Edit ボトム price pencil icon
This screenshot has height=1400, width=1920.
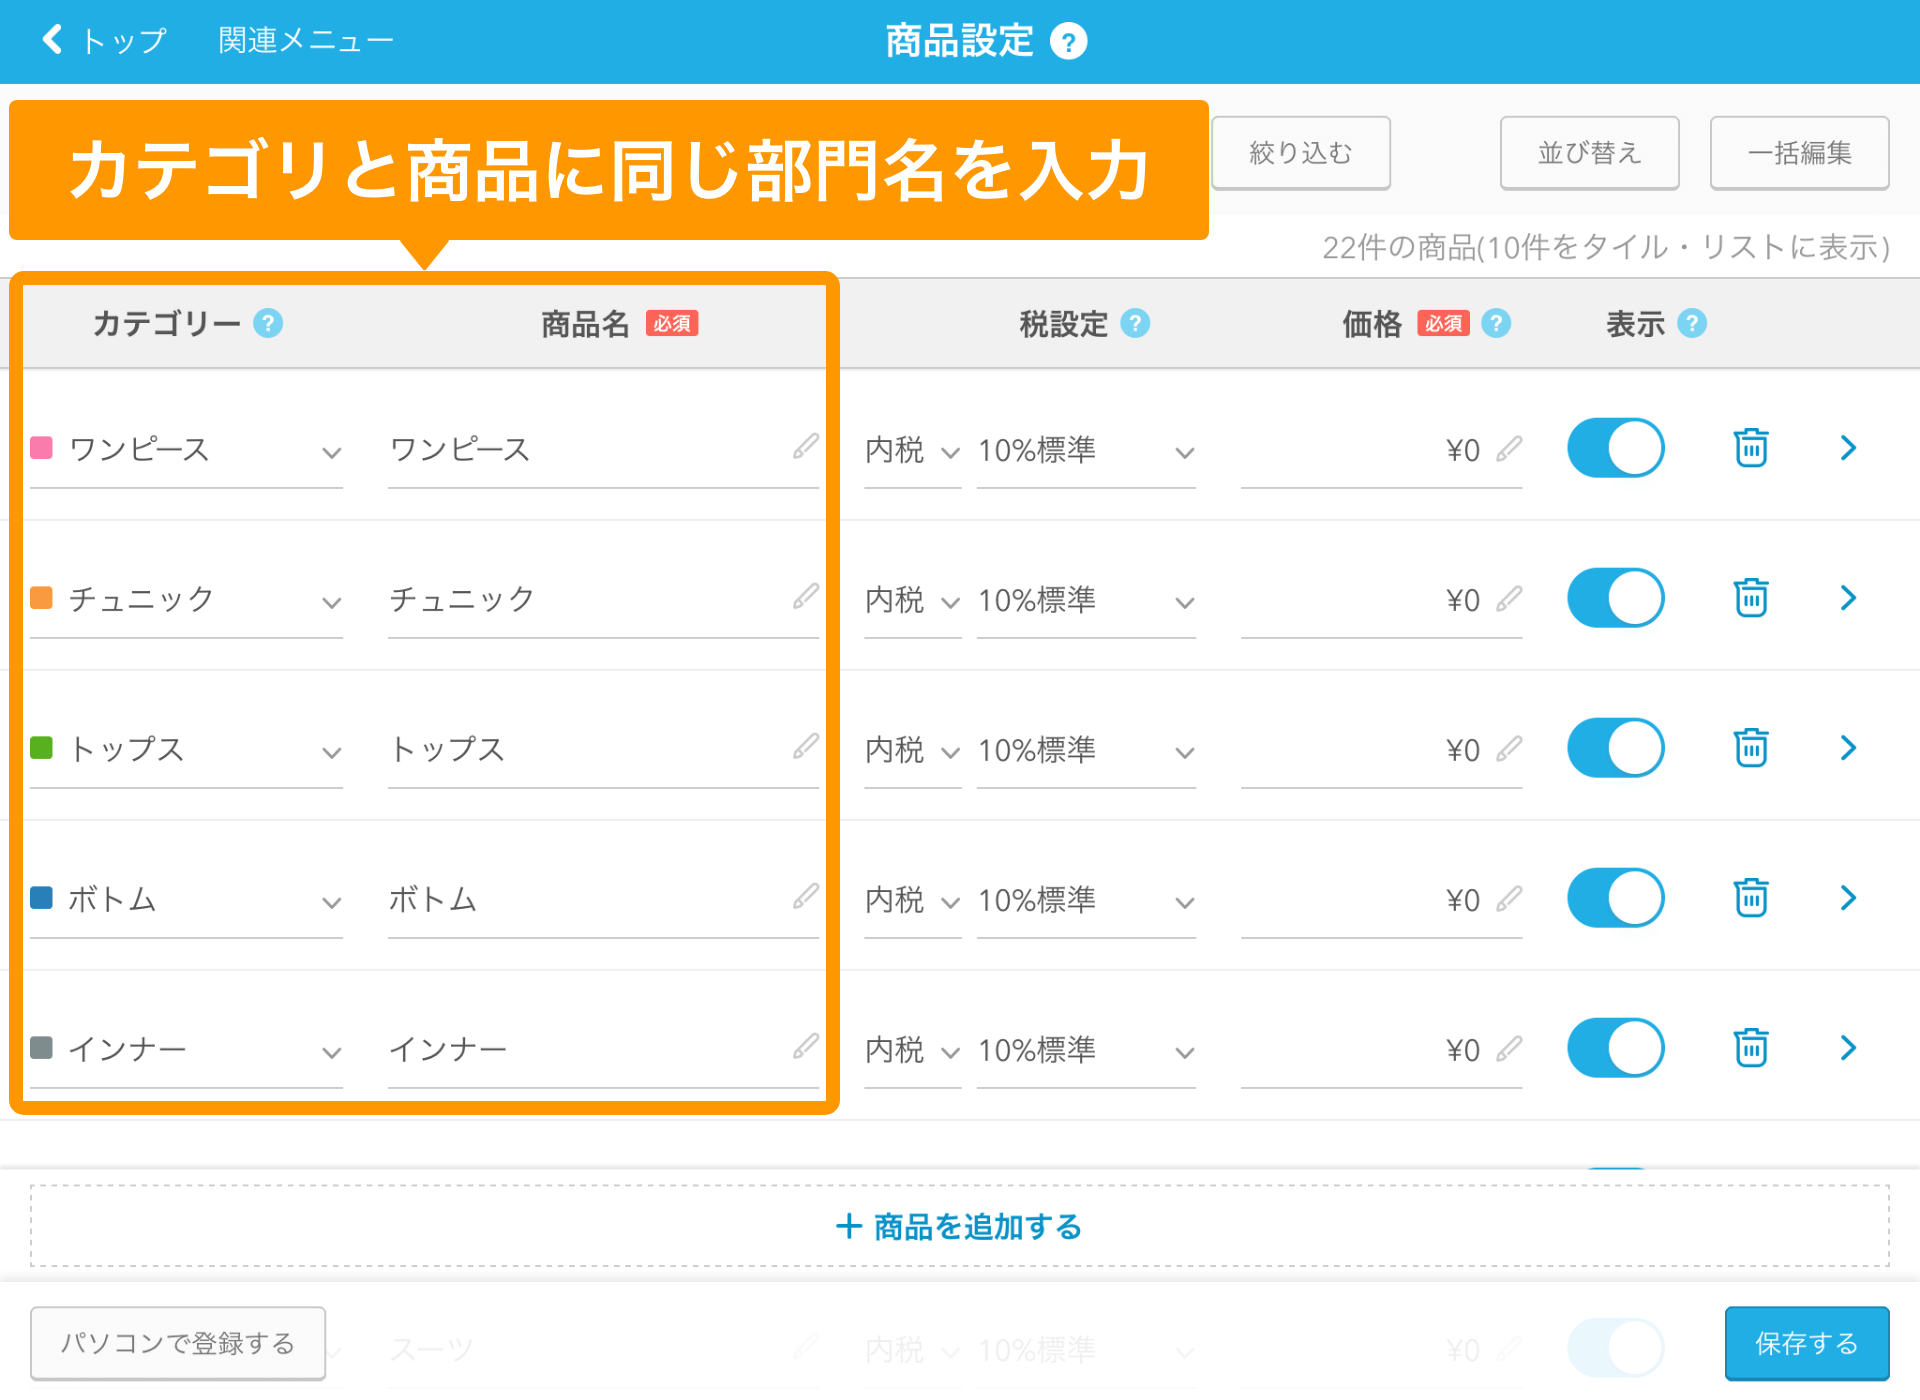coord(1509,899)
